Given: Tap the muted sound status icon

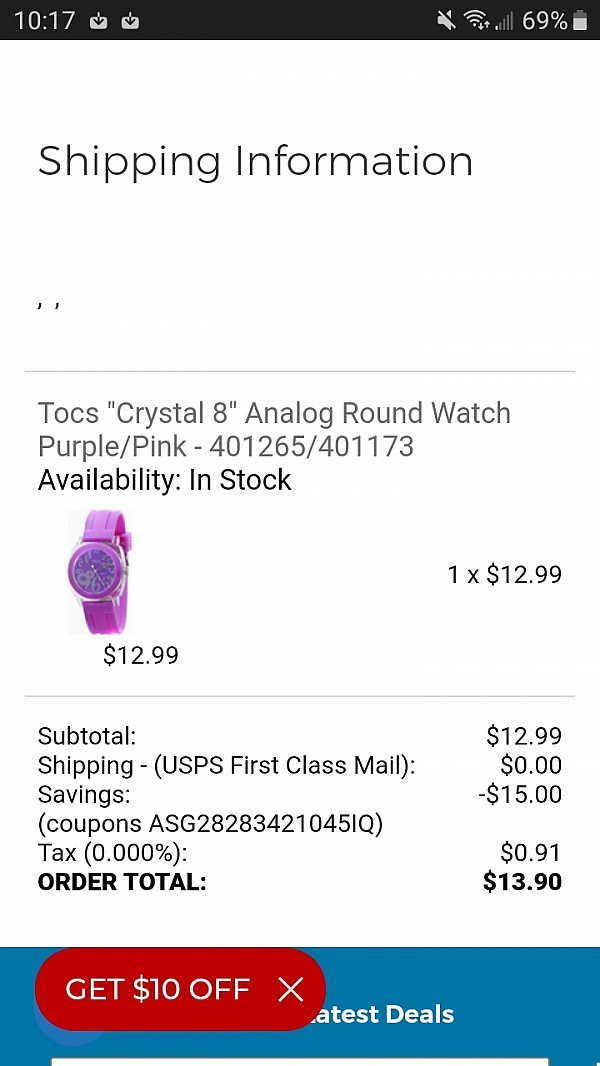Looking at the screenshot, I should [446, 20].
